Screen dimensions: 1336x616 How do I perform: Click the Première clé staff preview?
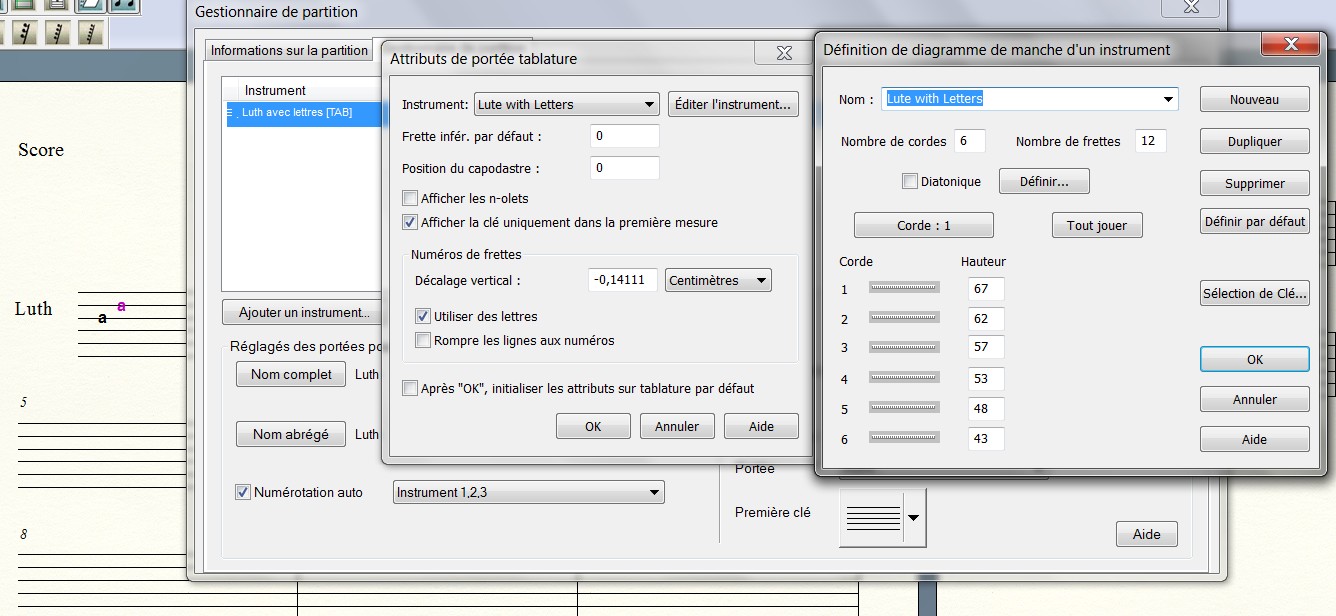[872, 517]
